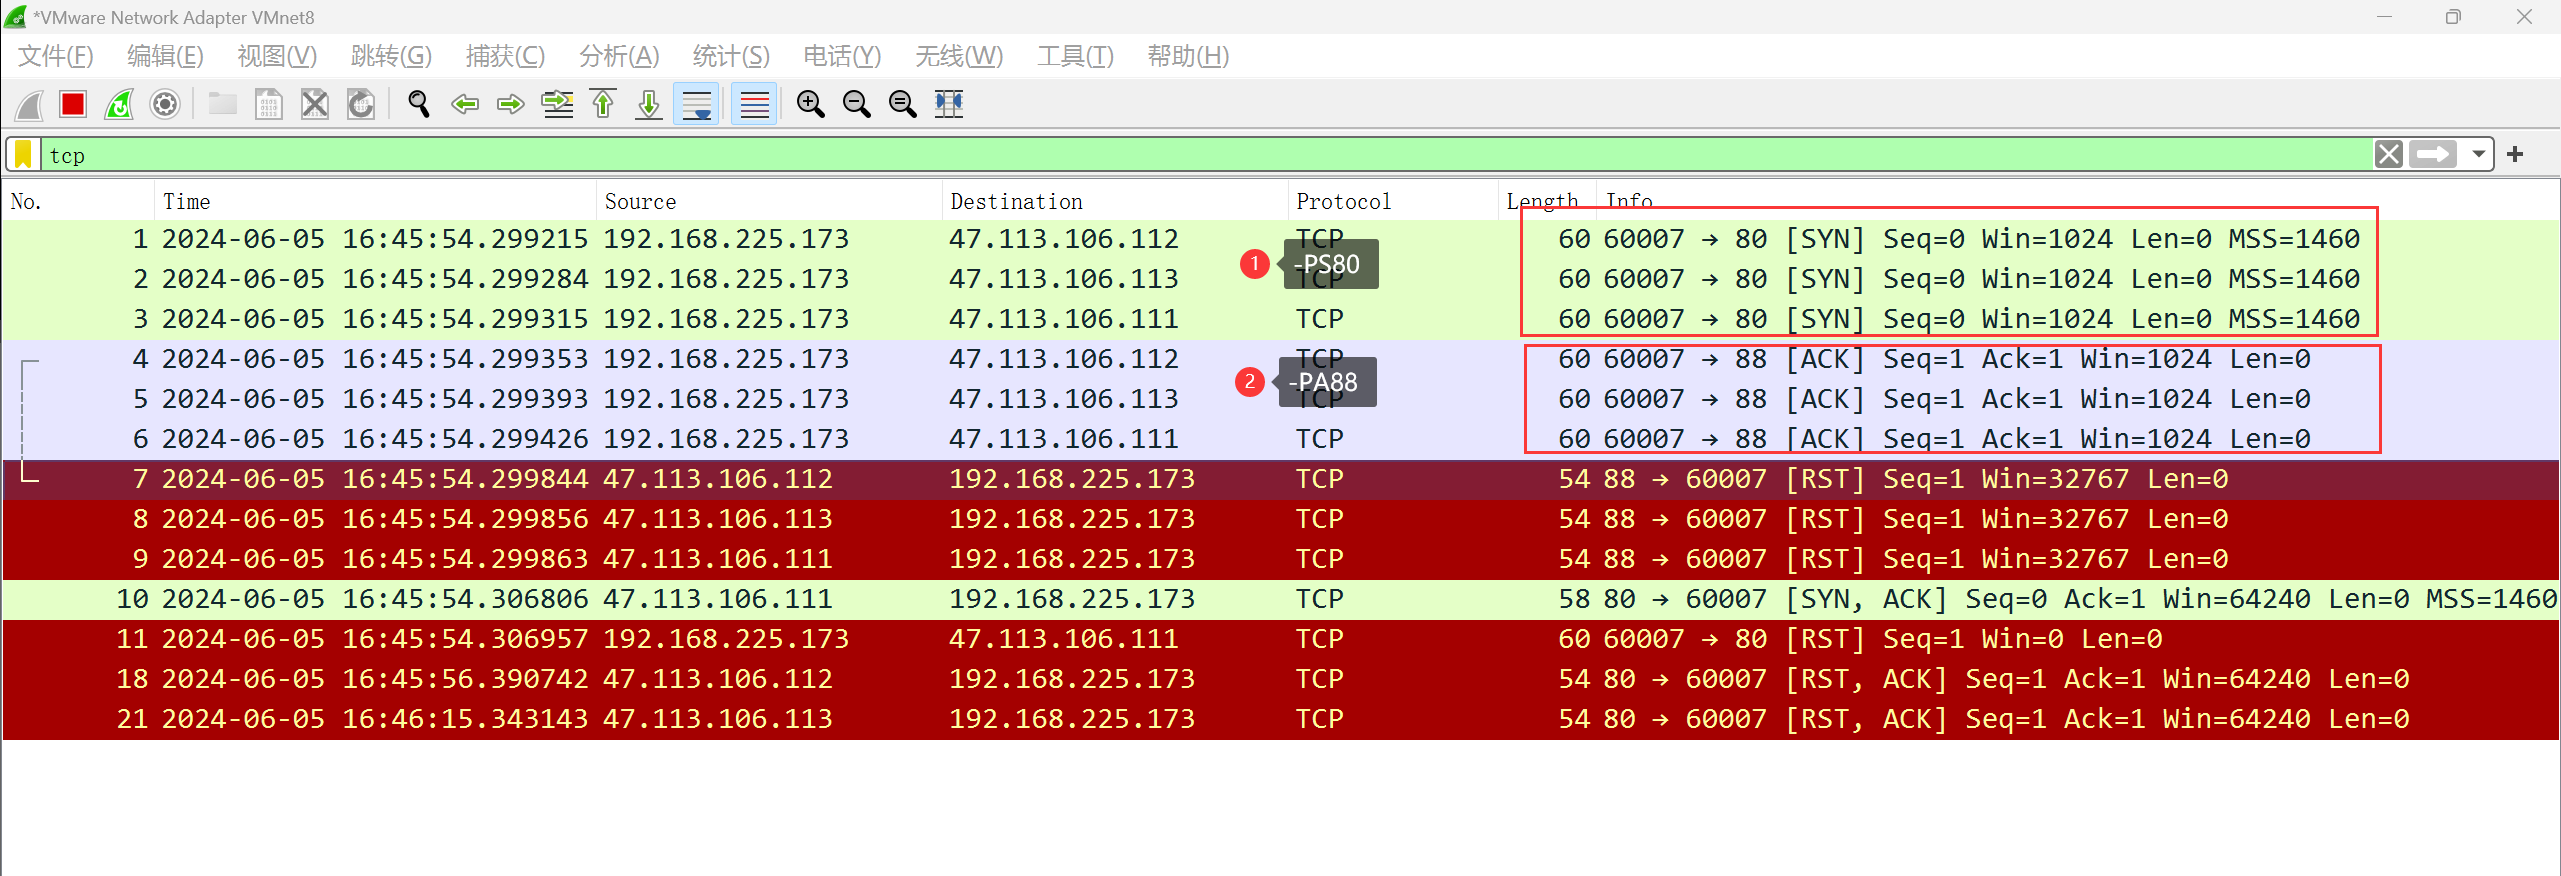The width and height of the screenshot is (2561, 876).
Task: Go forward to next packet arrow
Action: pos(511,104)
